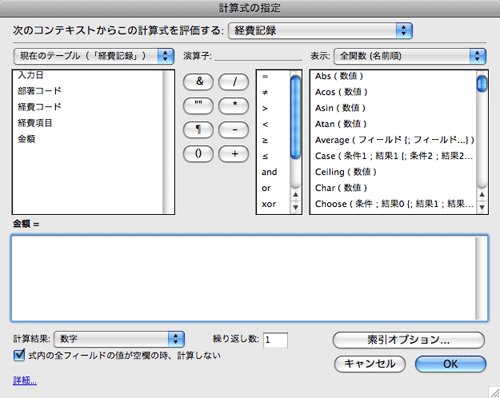The width and height of the screenshot is (500, 398).
Task: Insert the double quotes operator
Action: [198, 106]
